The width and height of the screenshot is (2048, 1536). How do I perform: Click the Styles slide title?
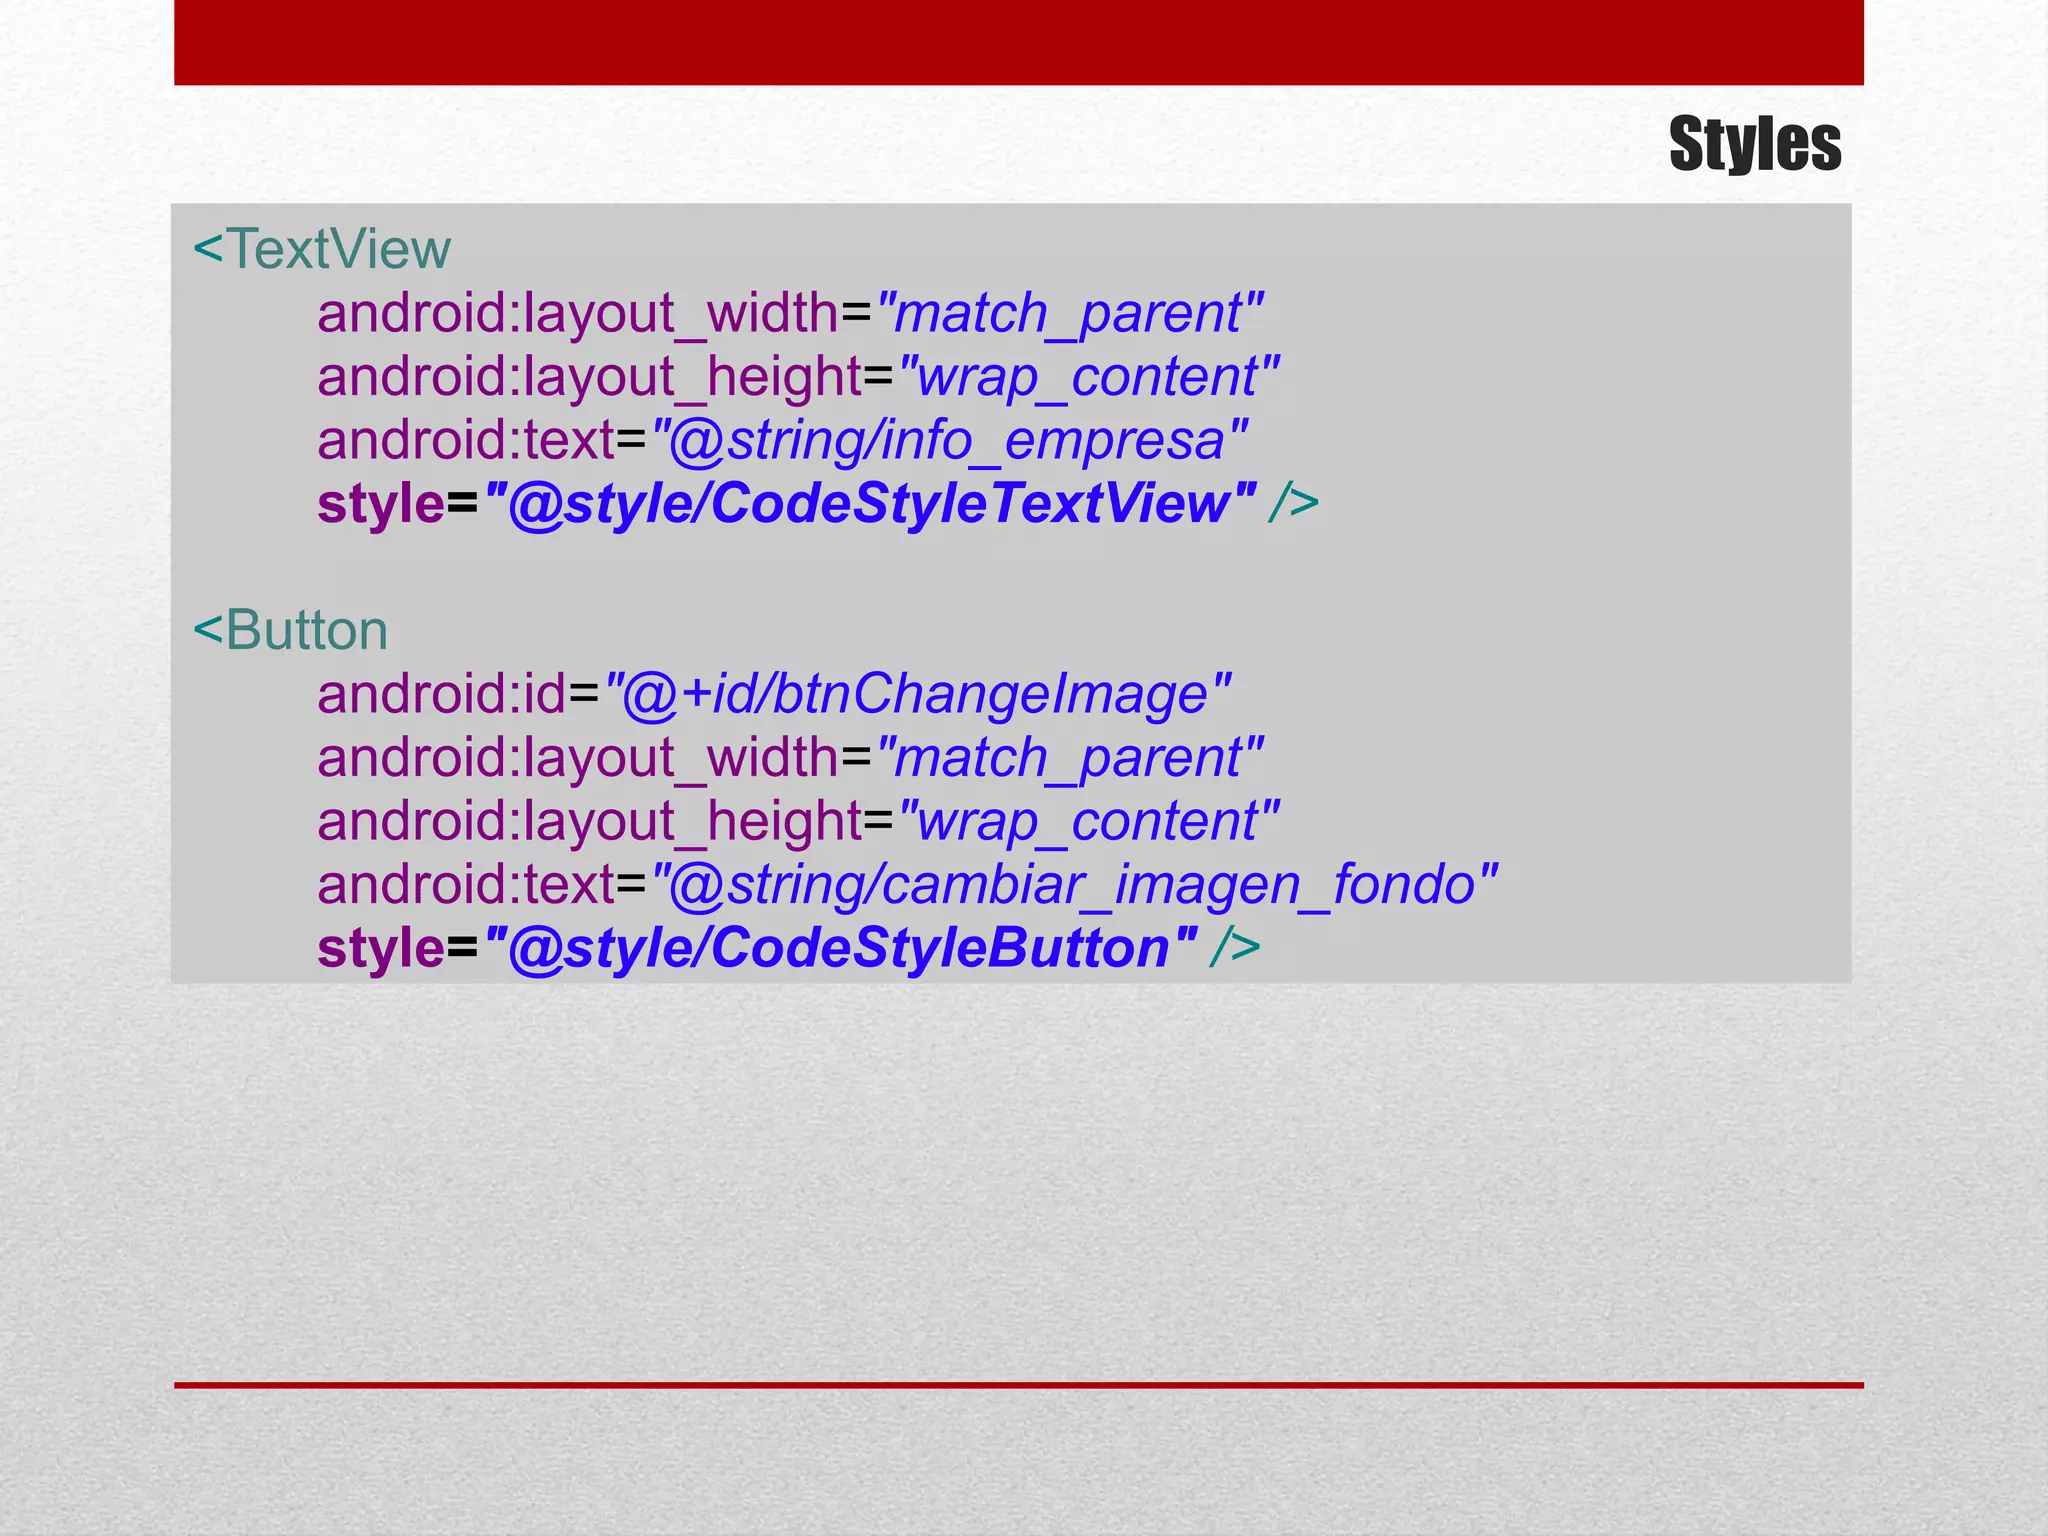1755,145
